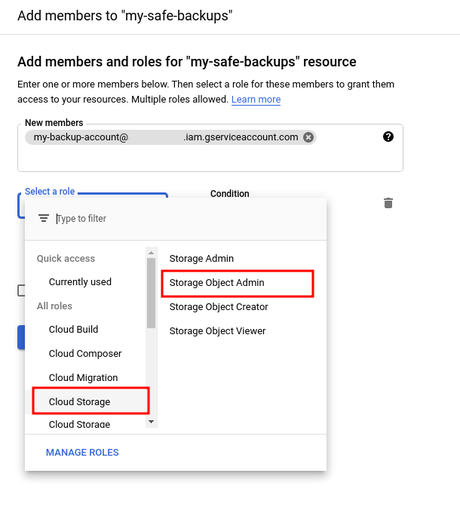460x507 pixels.
Task: Select the highlighted Cloud Storage category
Action: coord(91,401)
